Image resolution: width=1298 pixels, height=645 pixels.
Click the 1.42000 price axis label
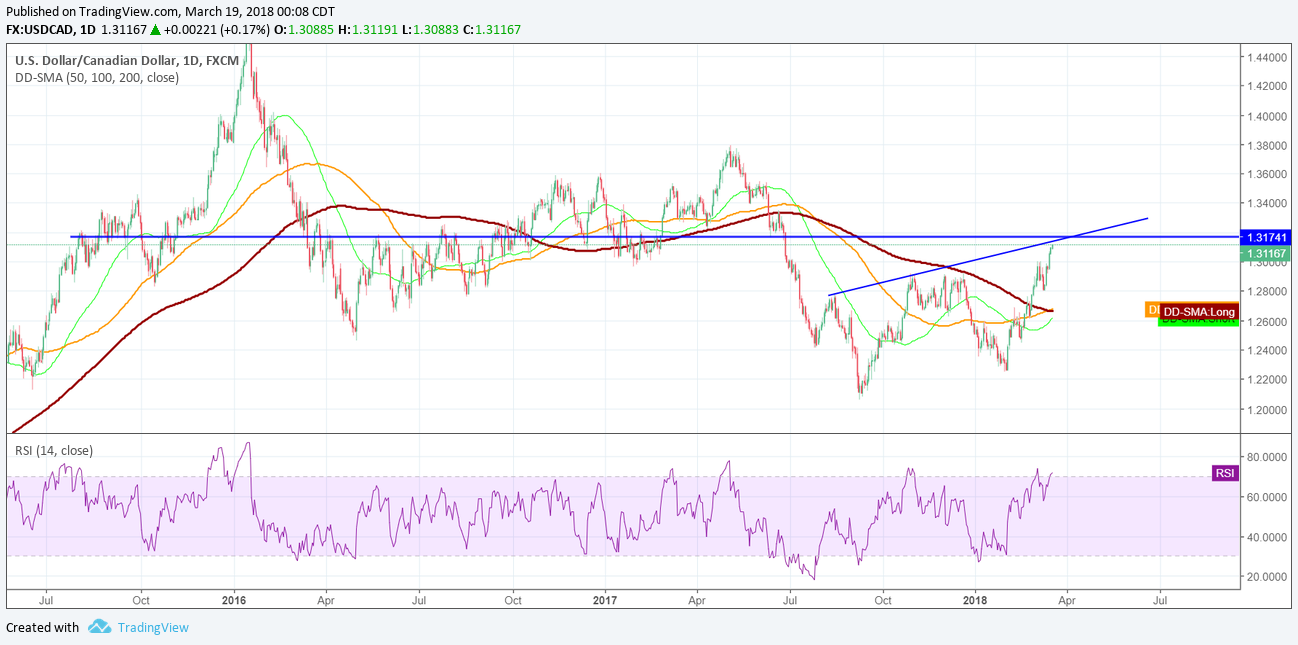1268,87
